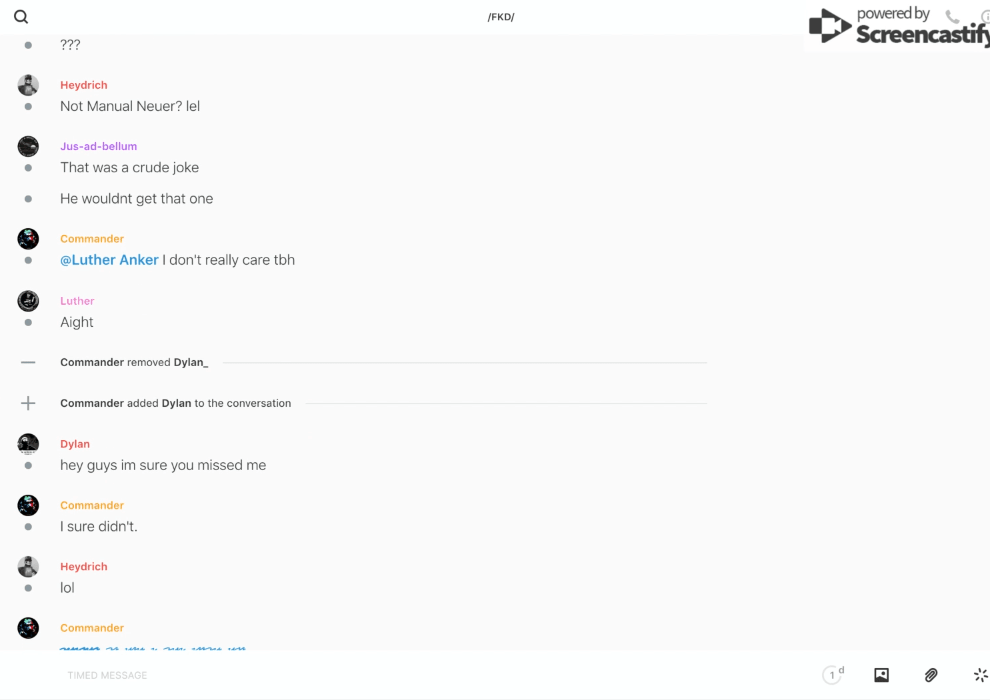Attach a file using the paperclip icon
Screen dimensions: 990x700
931,675
